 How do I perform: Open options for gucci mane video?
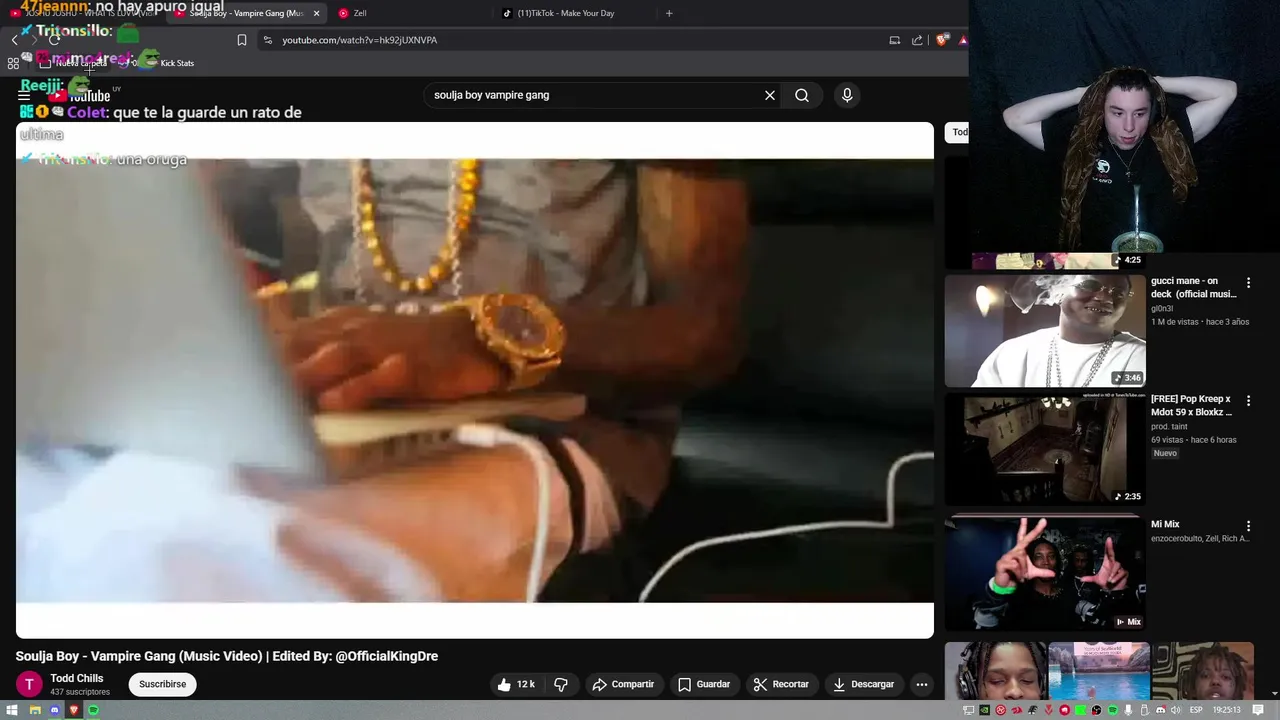[1248, 283]
